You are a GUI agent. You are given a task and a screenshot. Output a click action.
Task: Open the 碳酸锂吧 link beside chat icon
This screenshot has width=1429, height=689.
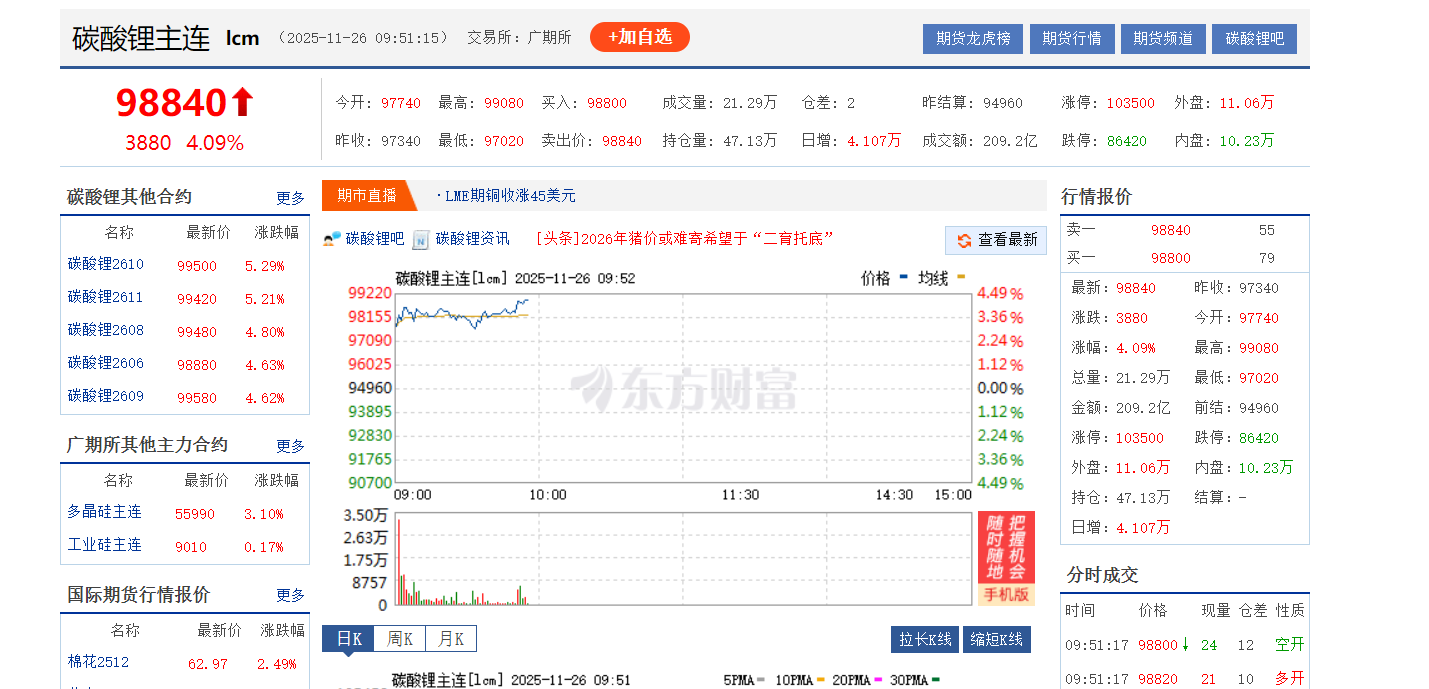375,239
